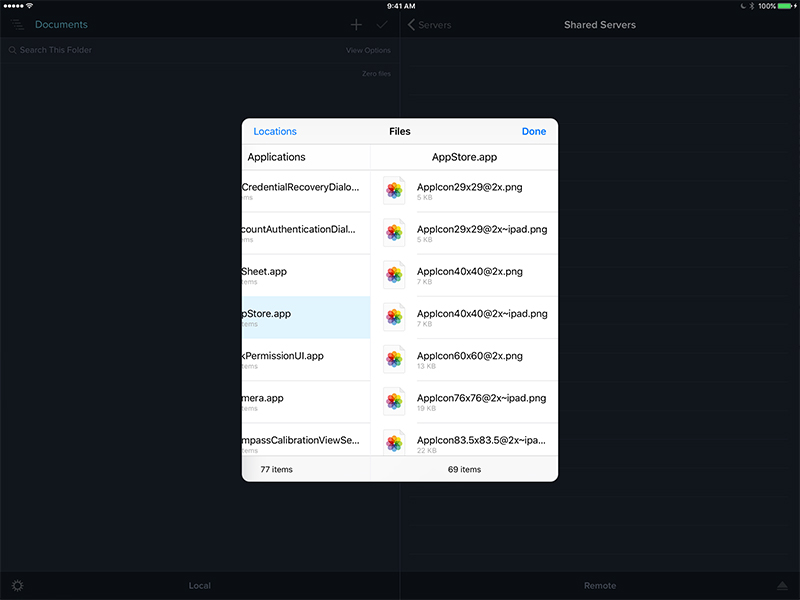Tap the Wi-Fi status icon

pyautogui.click(x=30, y=6)
